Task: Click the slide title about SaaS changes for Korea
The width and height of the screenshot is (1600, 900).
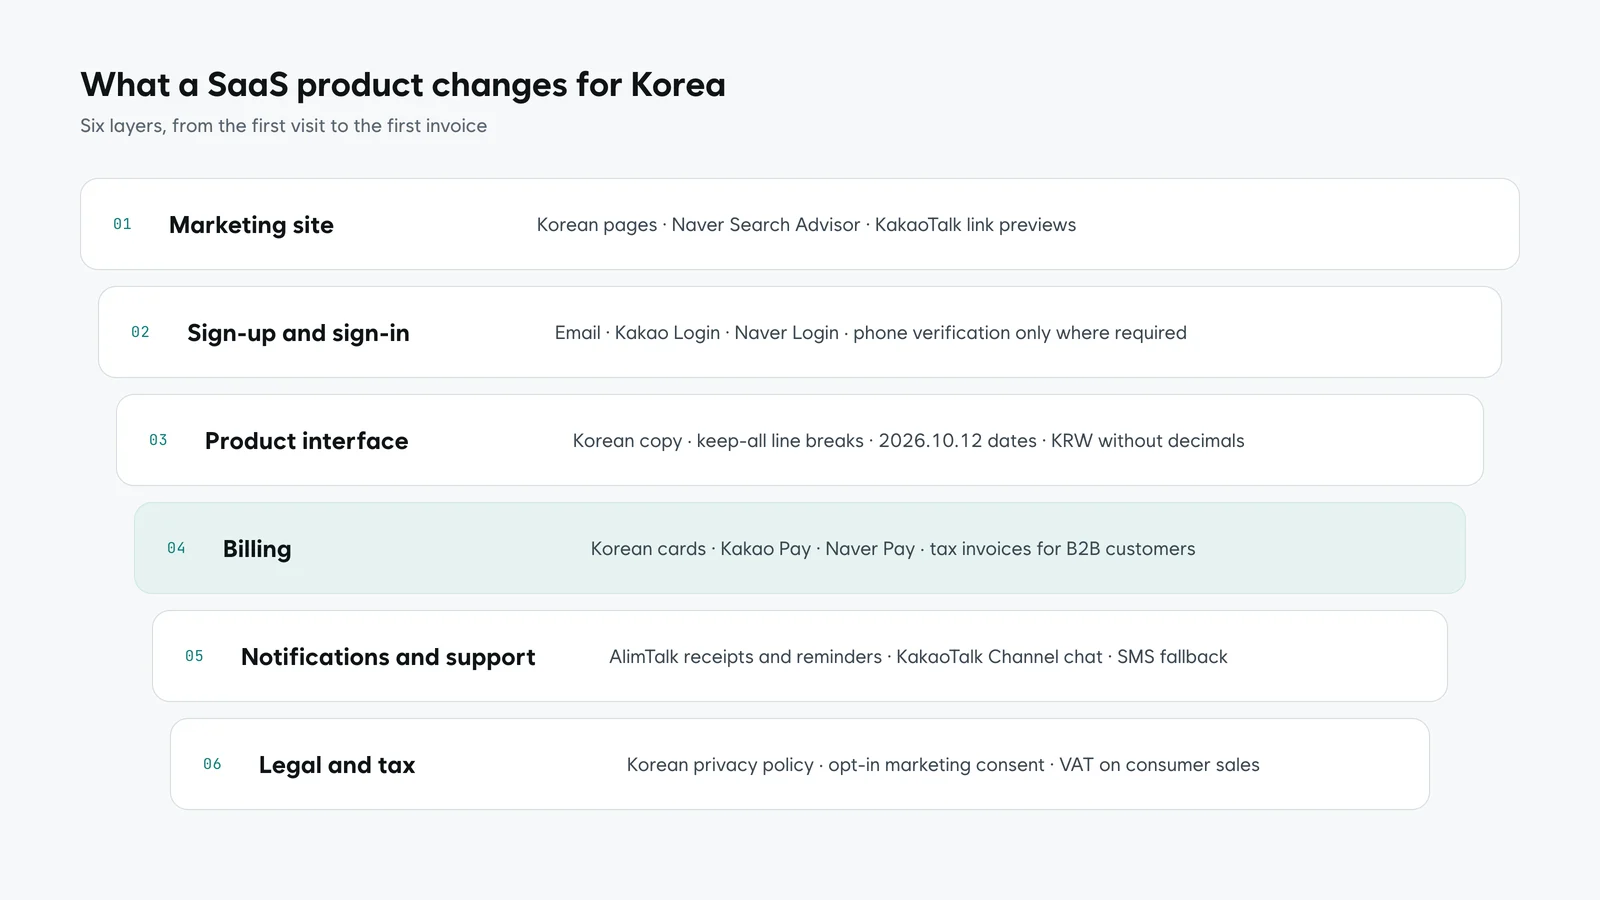Action: pos(403,85)
